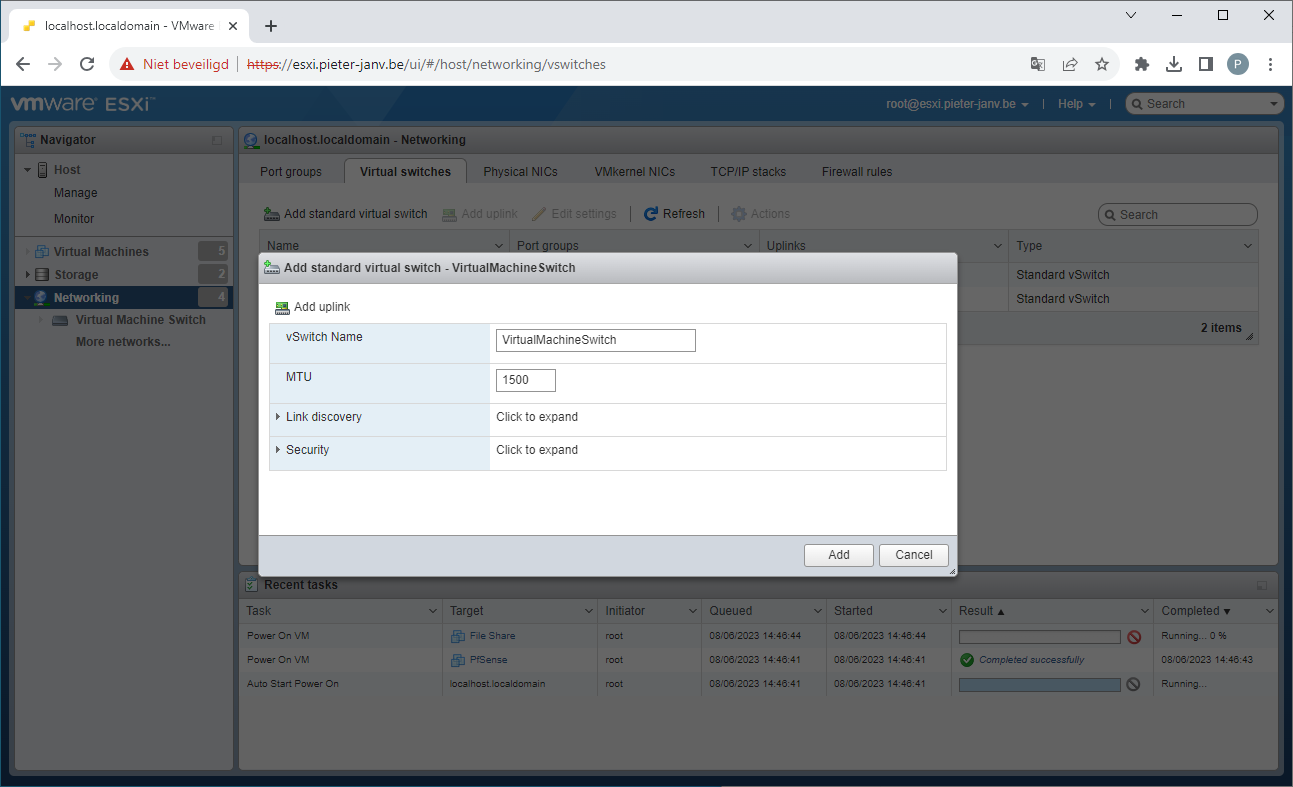Expand the Security section

click(278, 450)
